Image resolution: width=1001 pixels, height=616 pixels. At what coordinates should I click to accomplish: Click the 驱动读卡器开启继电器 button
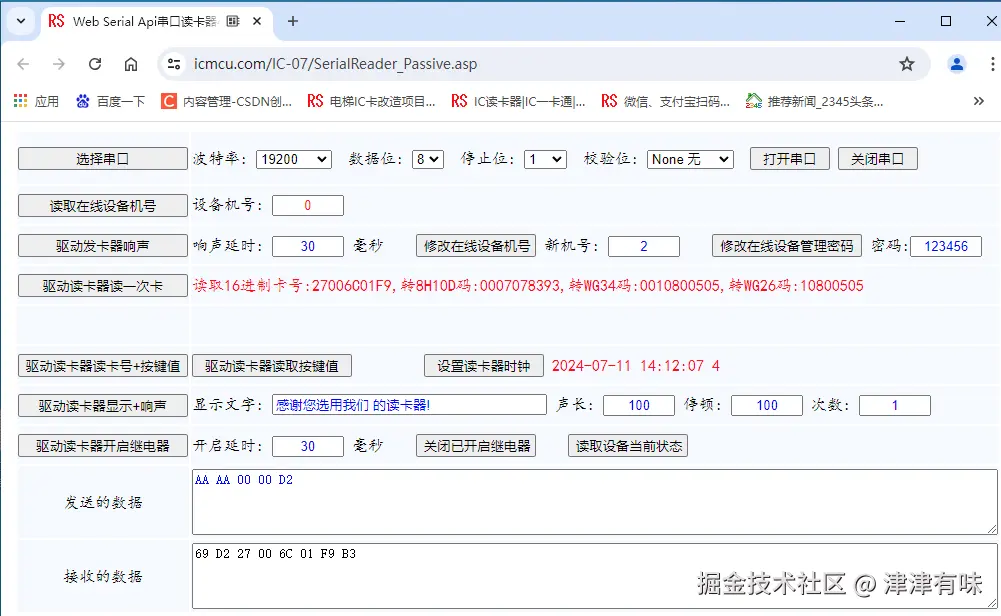[102, 446]
